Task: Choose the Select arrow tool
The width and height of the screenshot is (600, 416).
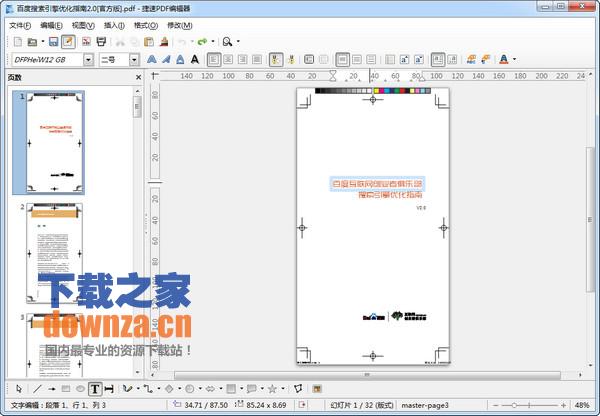Action: pos(19,389)
